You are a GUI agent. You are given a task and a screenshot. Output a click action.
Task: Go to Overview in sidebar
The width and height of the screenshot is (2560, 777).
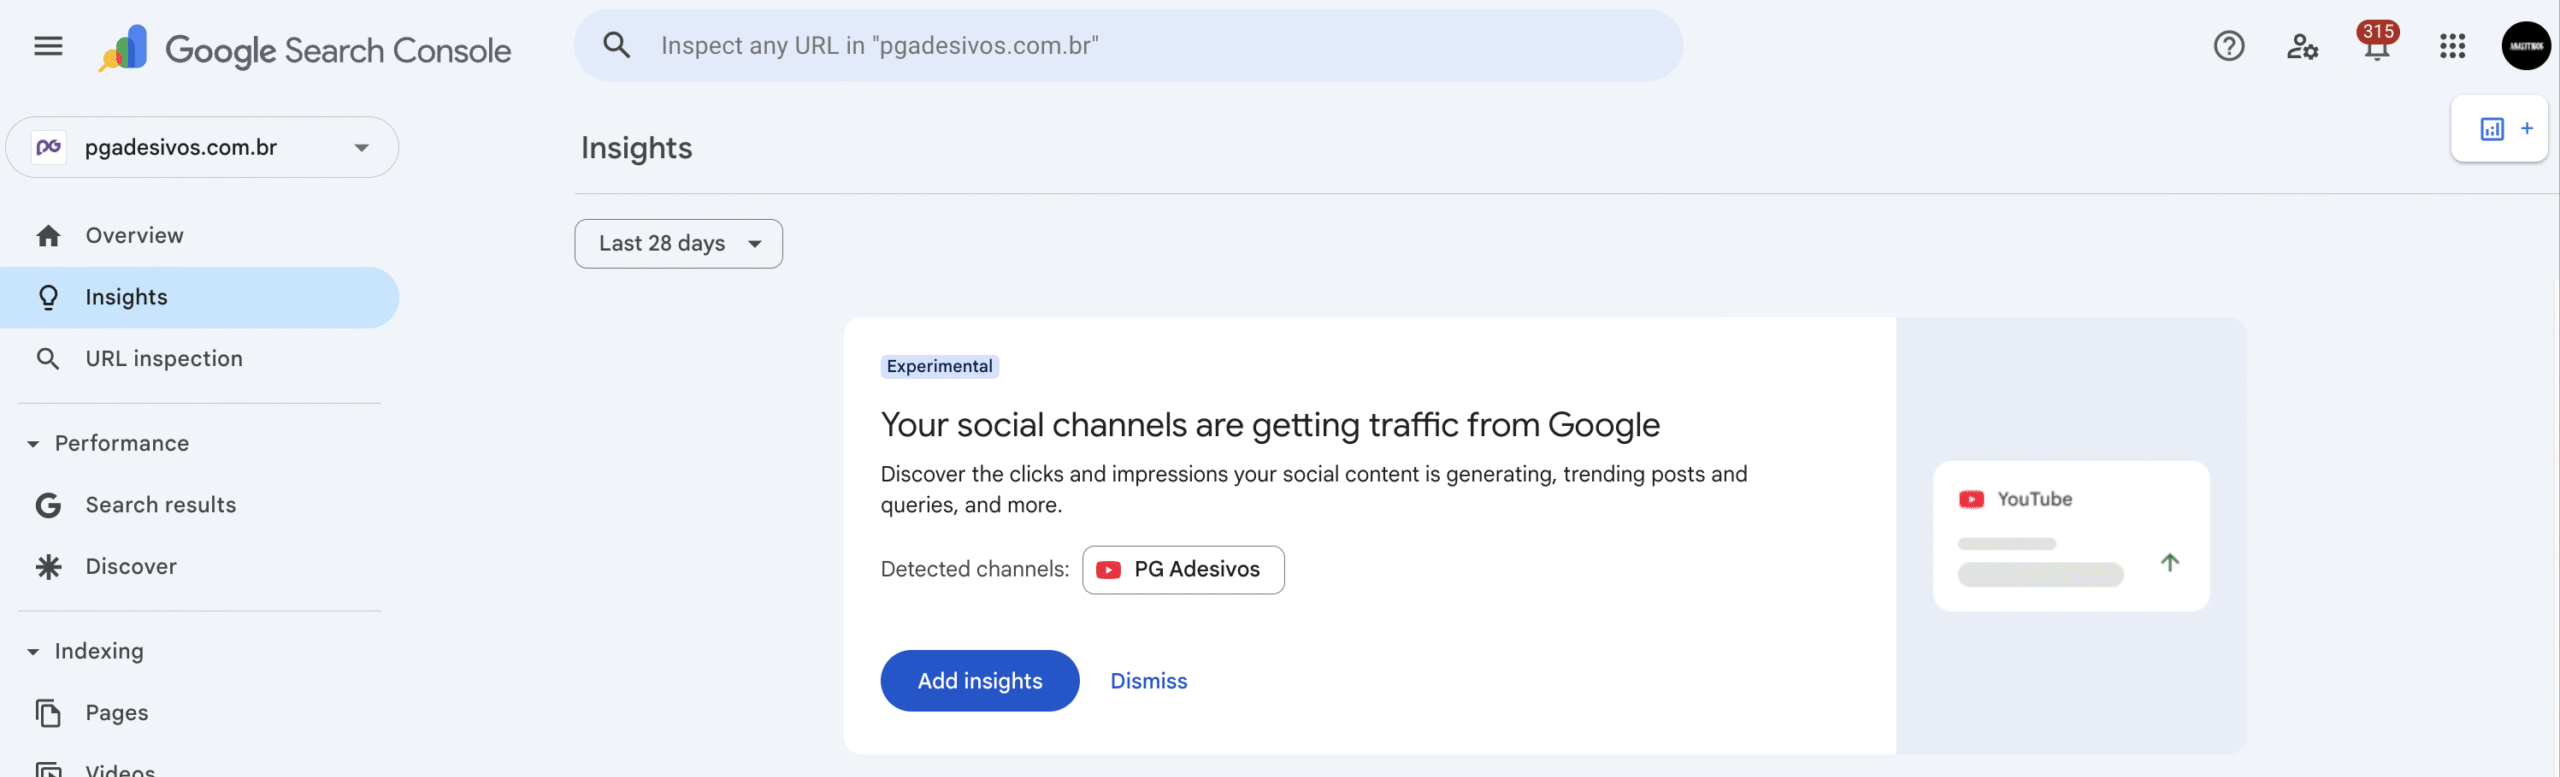click(134, 236)
